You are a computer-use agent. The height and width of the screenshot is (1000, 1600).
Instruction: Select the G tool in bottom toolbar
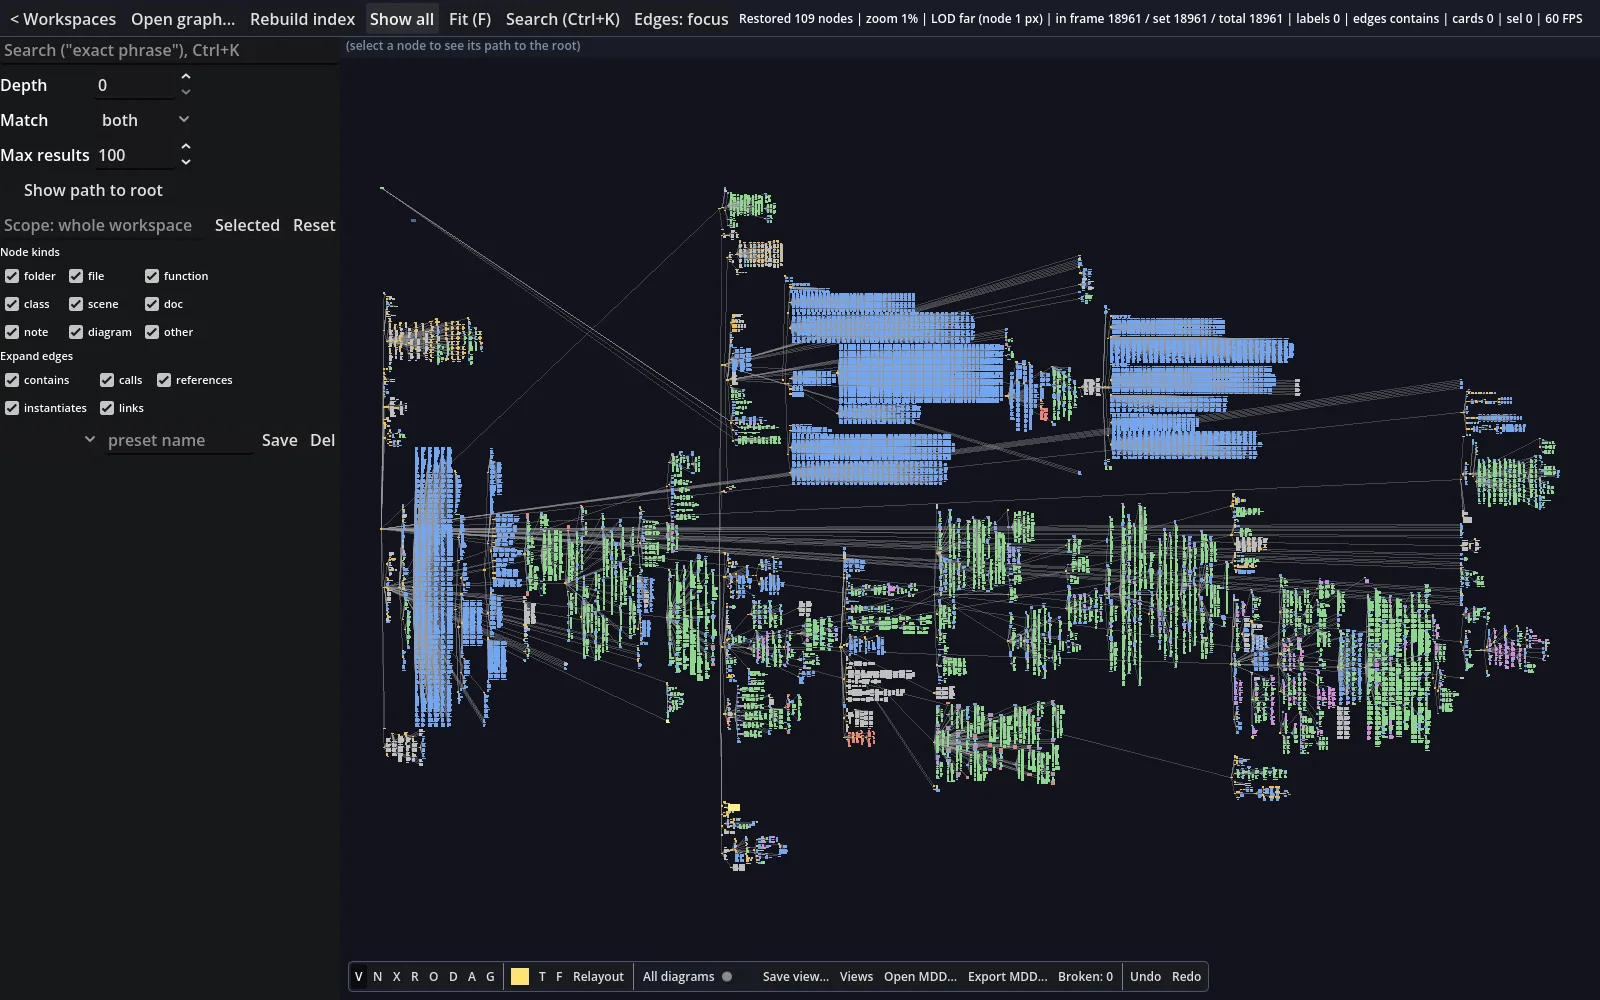tap(490, 977)
